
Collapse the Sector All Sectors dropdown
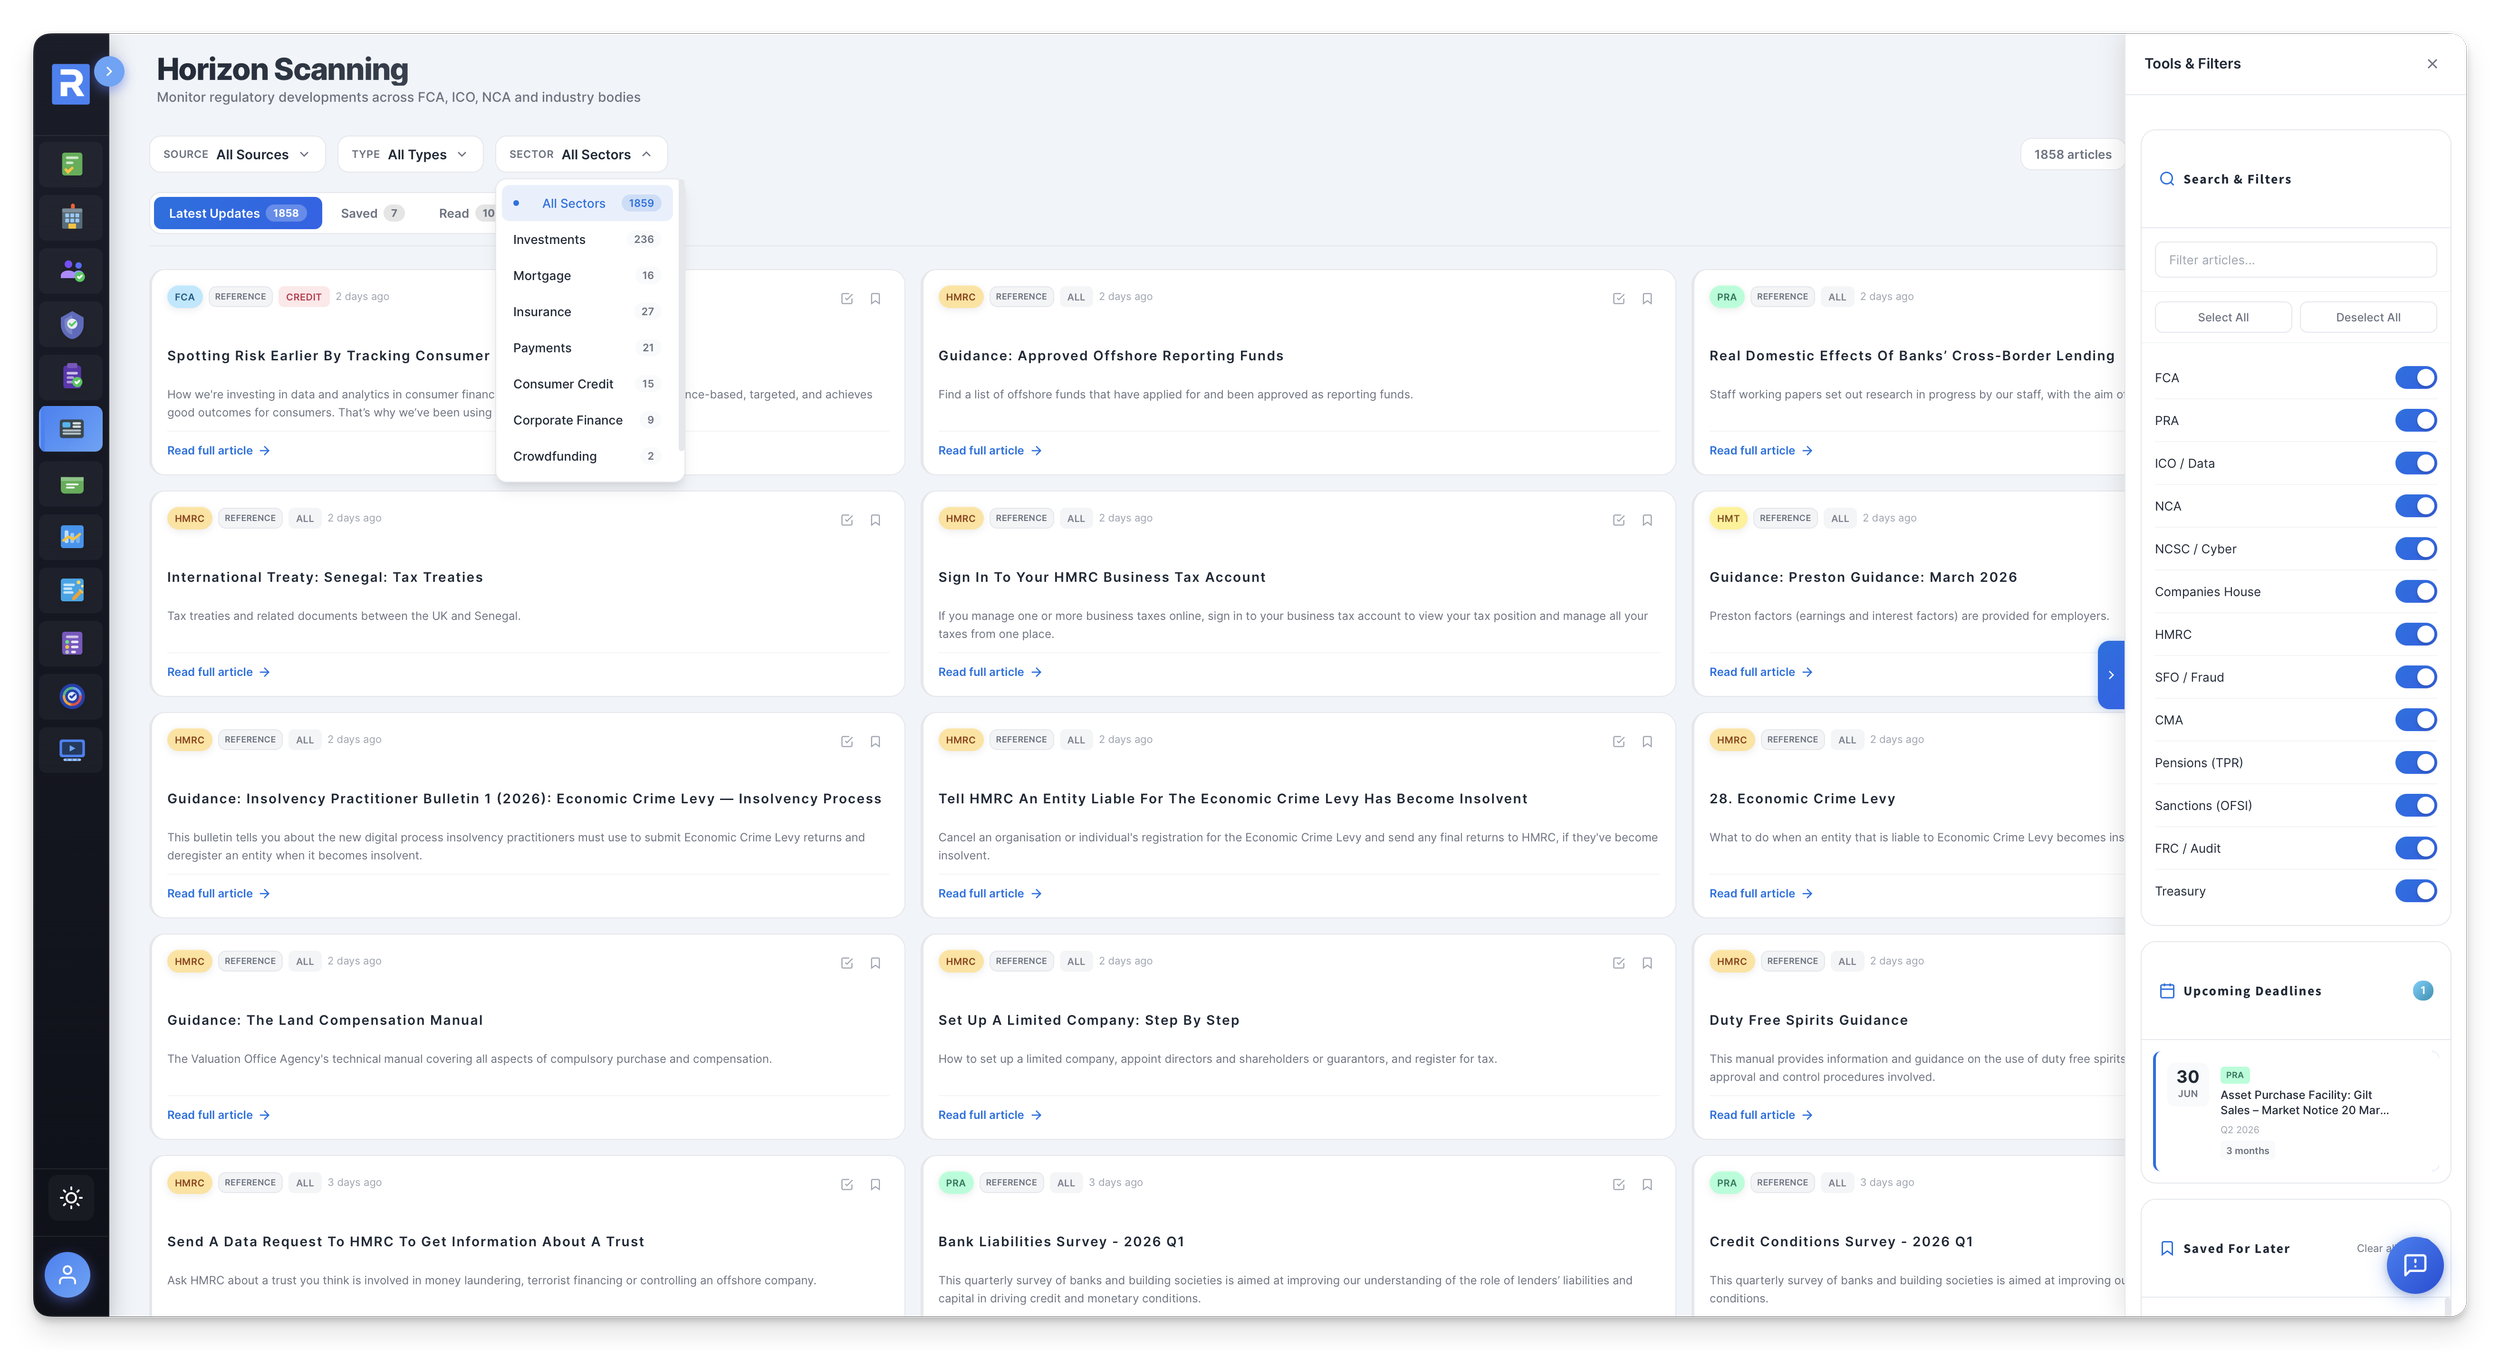[x=581, y=154]
